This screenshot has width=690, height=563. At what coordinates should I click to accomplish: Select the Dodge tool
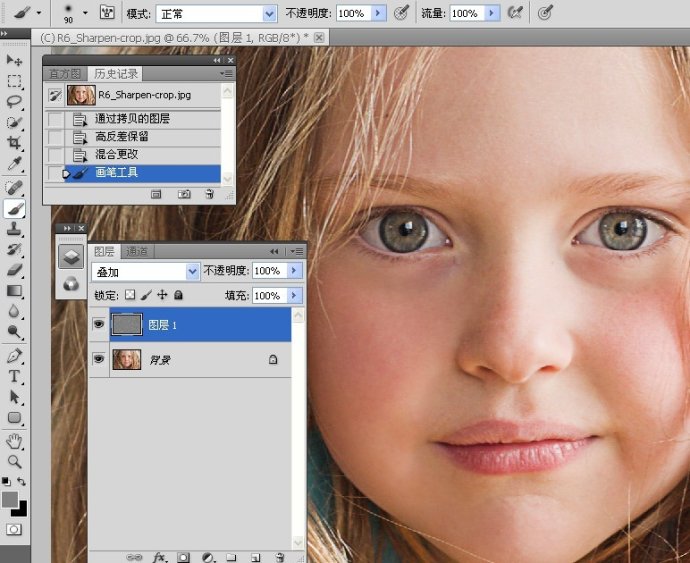(x=14, y=331)
